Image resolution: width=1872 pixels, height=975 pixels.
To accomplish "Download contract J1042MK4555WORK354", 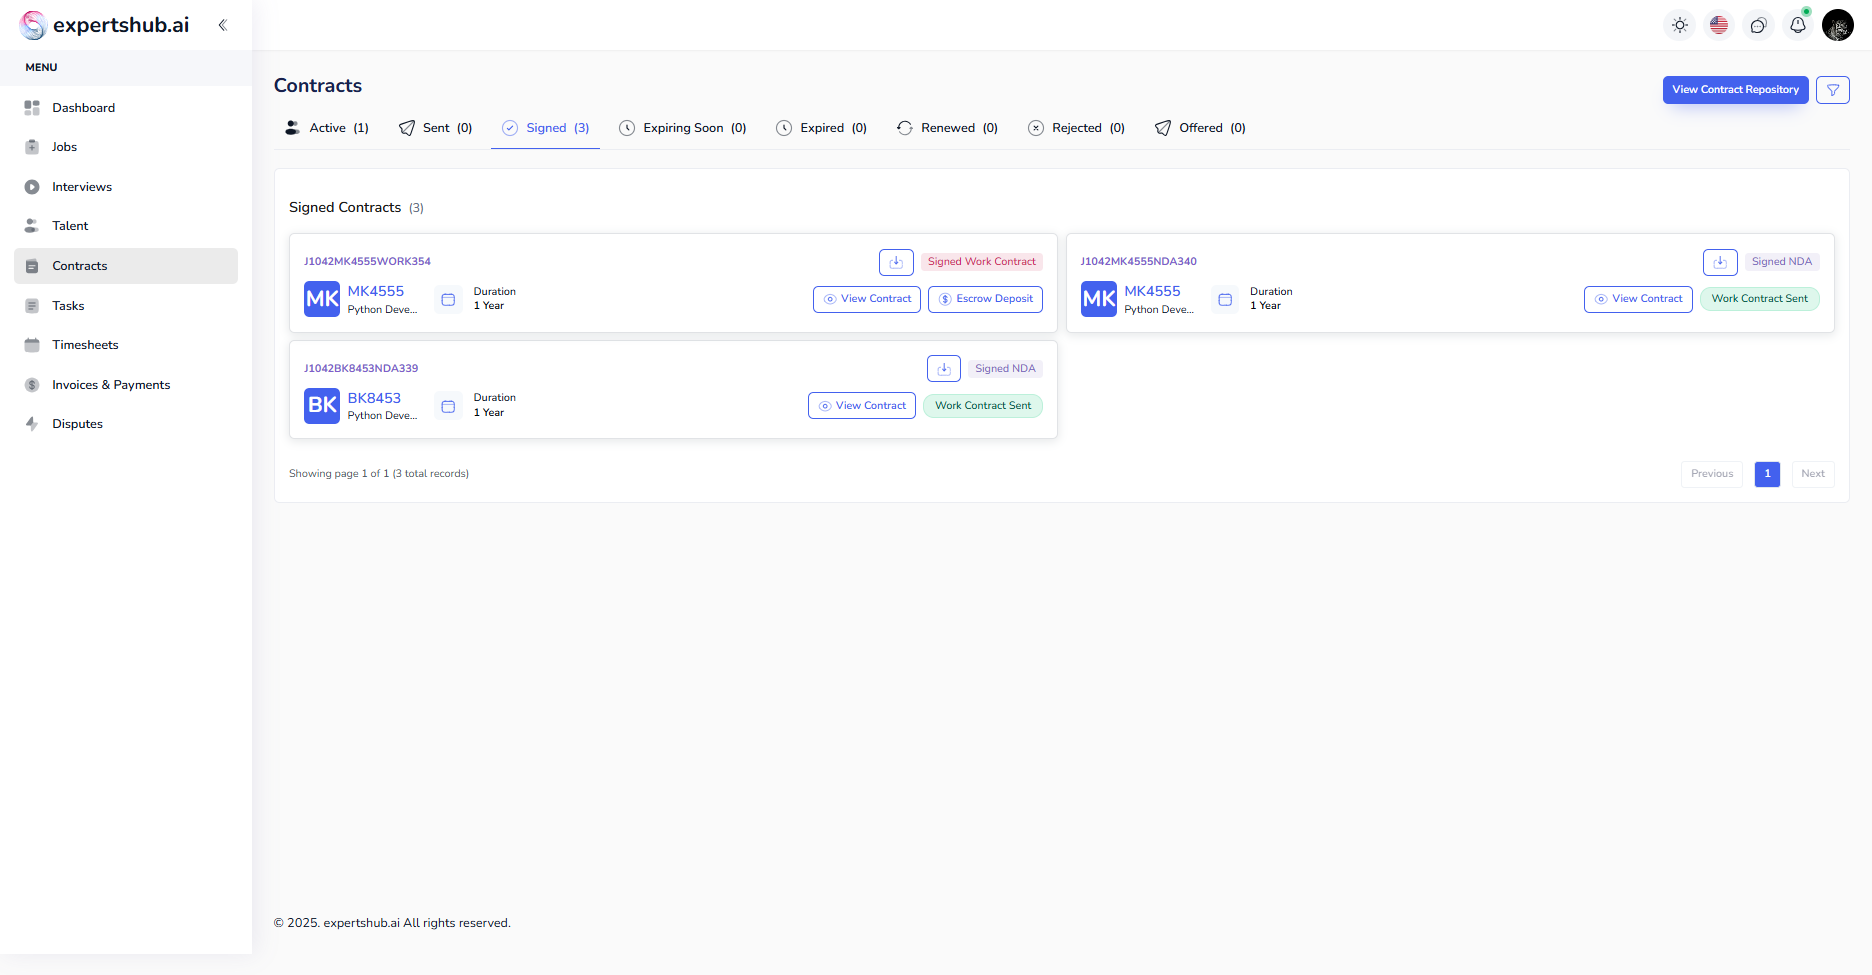I will click(x=896, y=262).
